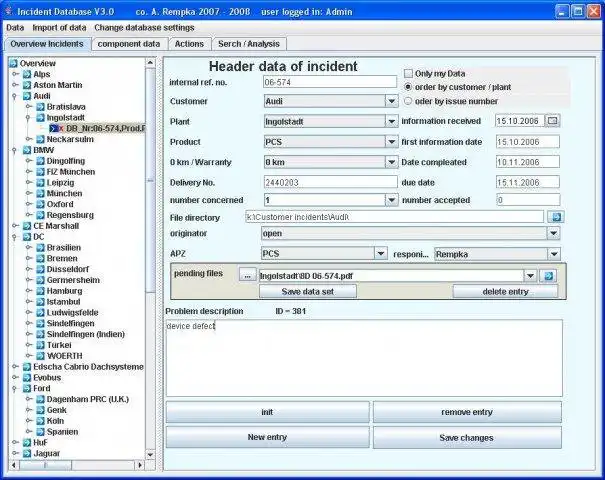Switch to component data tab
Viewport: 605px width, 480px height.
click(x=129, y=44)
